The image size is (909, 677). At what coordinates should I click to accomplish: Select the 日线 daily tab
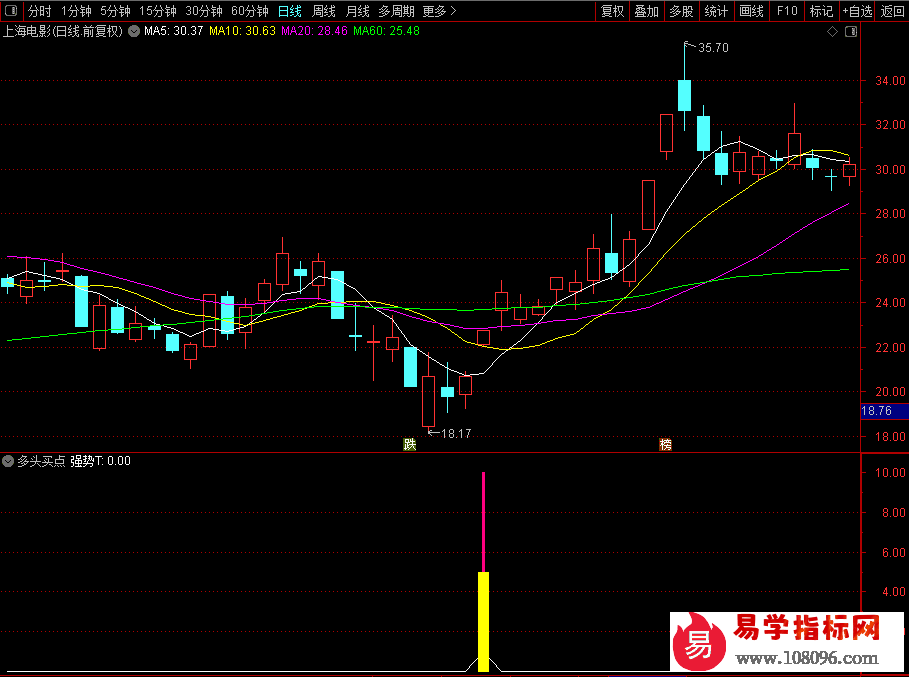point(290,11)
